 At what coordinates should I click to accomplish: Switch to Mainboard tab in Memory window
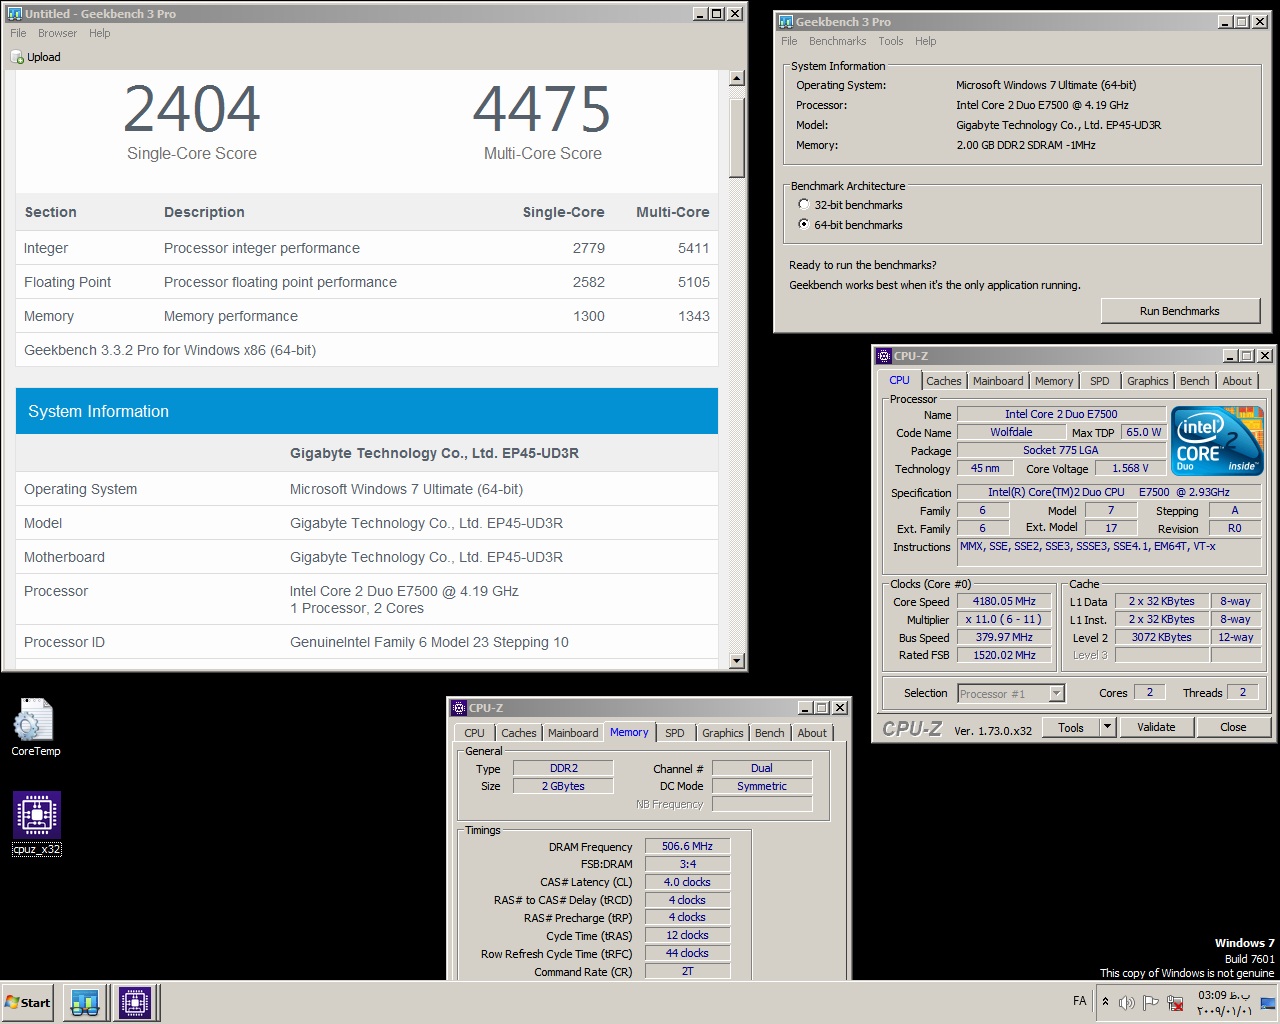(x=573, y=733)
